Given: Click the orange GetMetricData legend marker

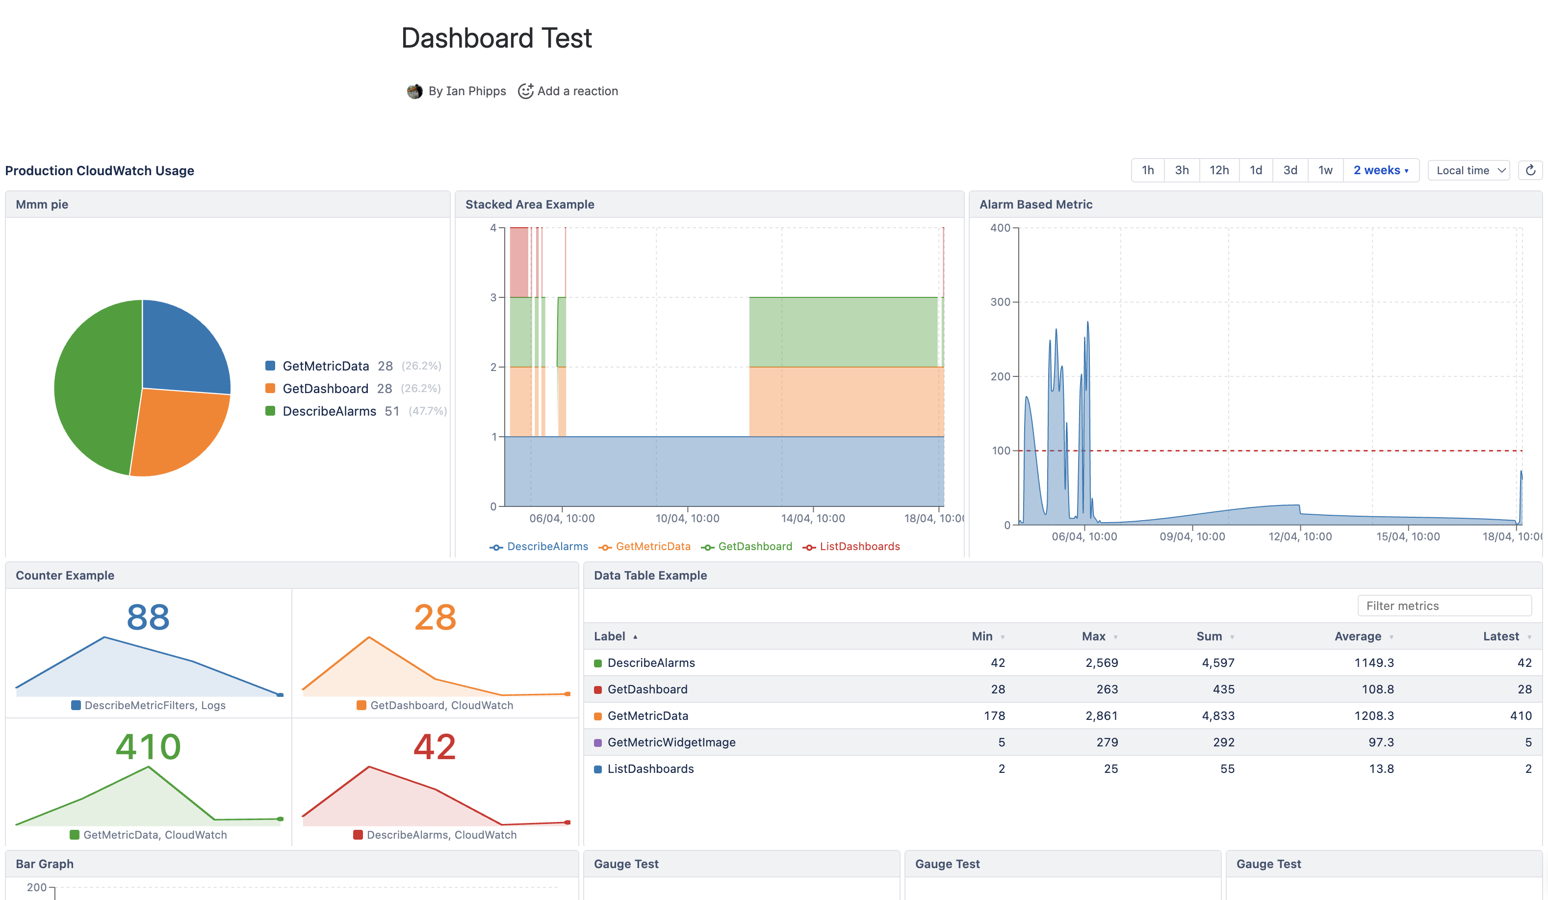Looking at the screenshot, I should (x=604, y=546).
